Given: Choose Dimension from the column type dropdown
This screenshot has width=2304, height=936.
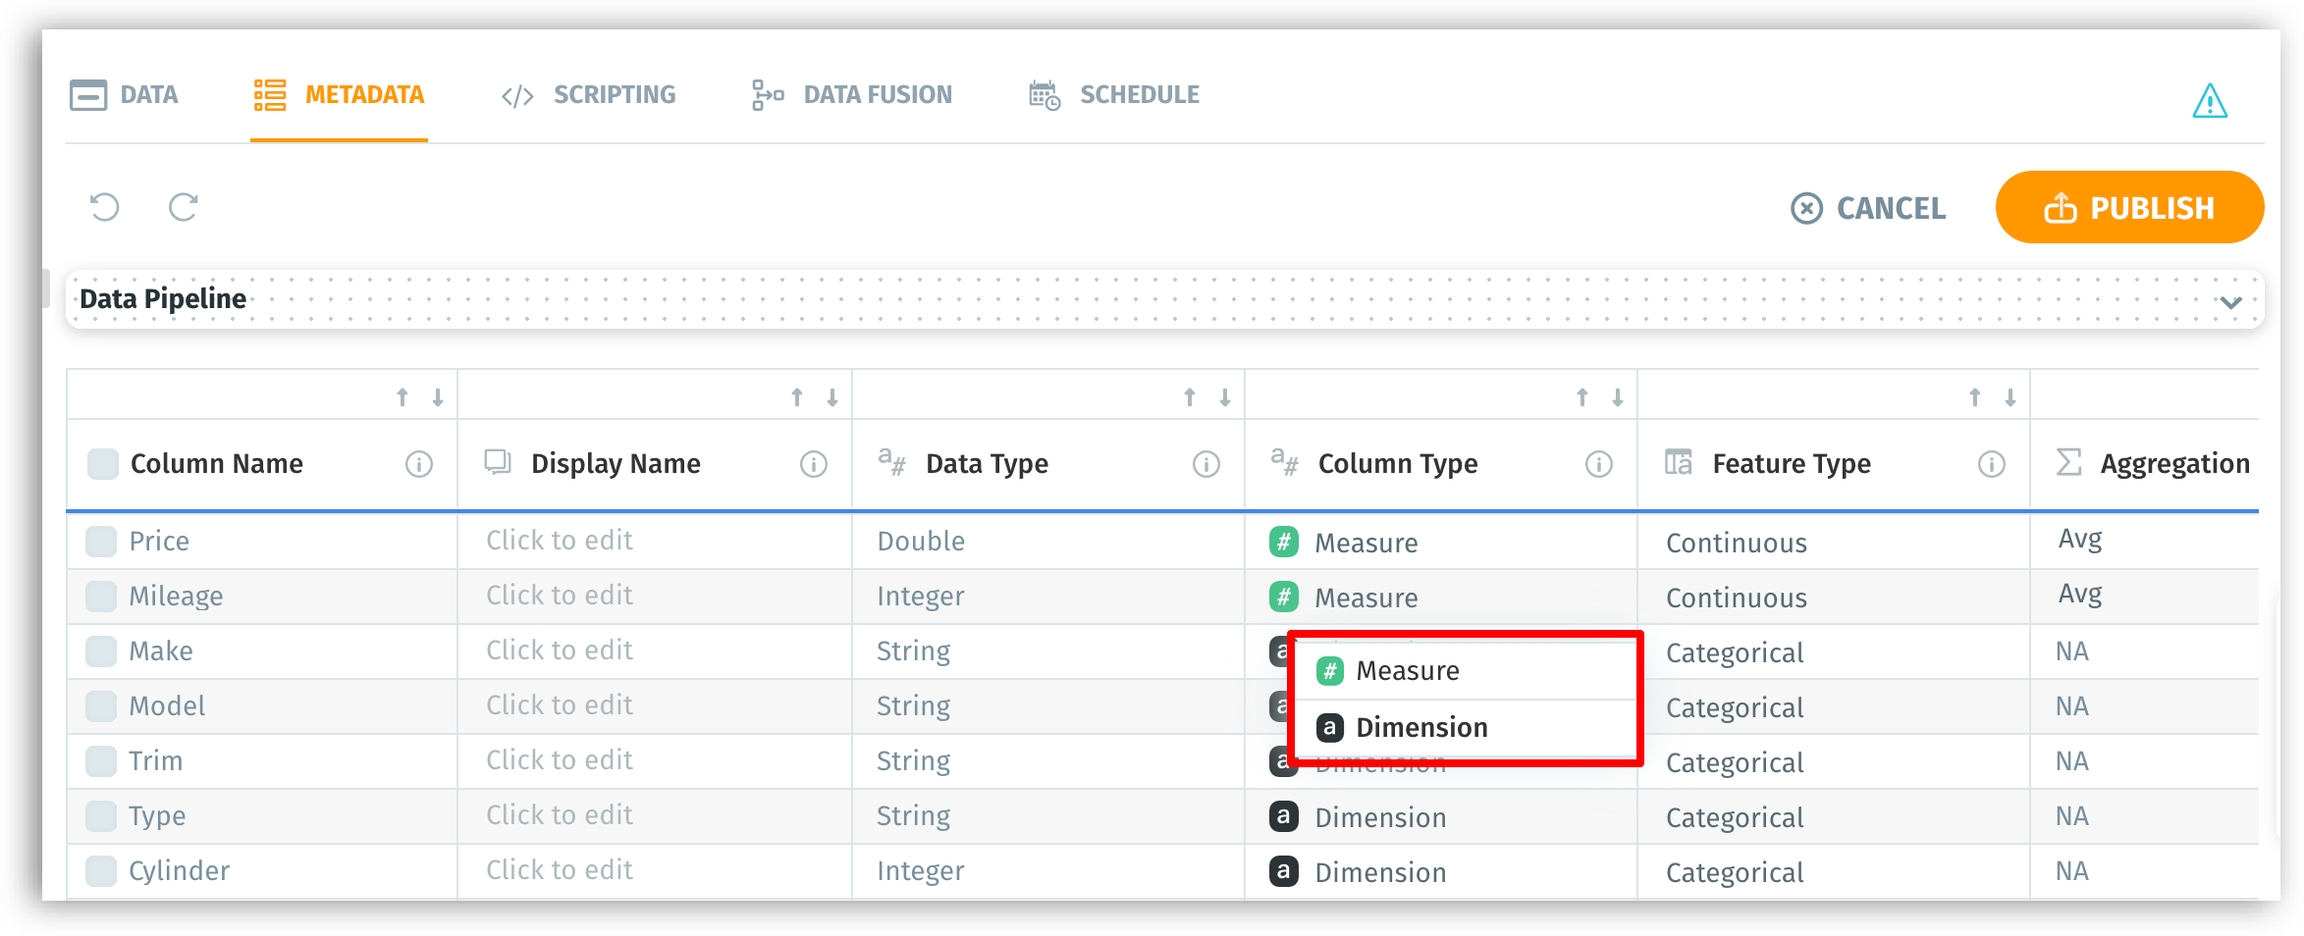Looking at the screenshot, I should 1420,727.
